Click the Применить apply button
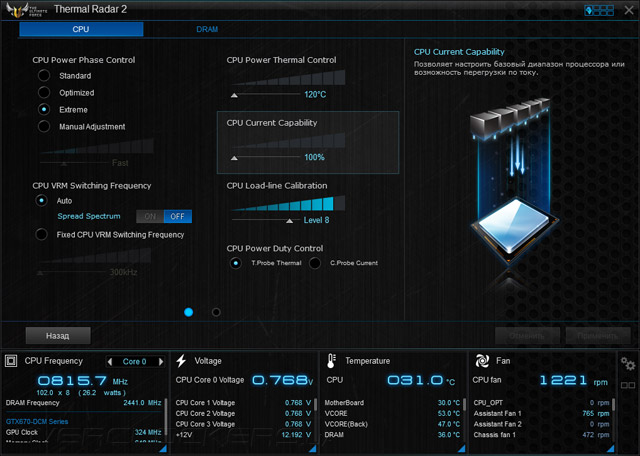The width and height of the screenshot is (640, 456). [598, 336]
